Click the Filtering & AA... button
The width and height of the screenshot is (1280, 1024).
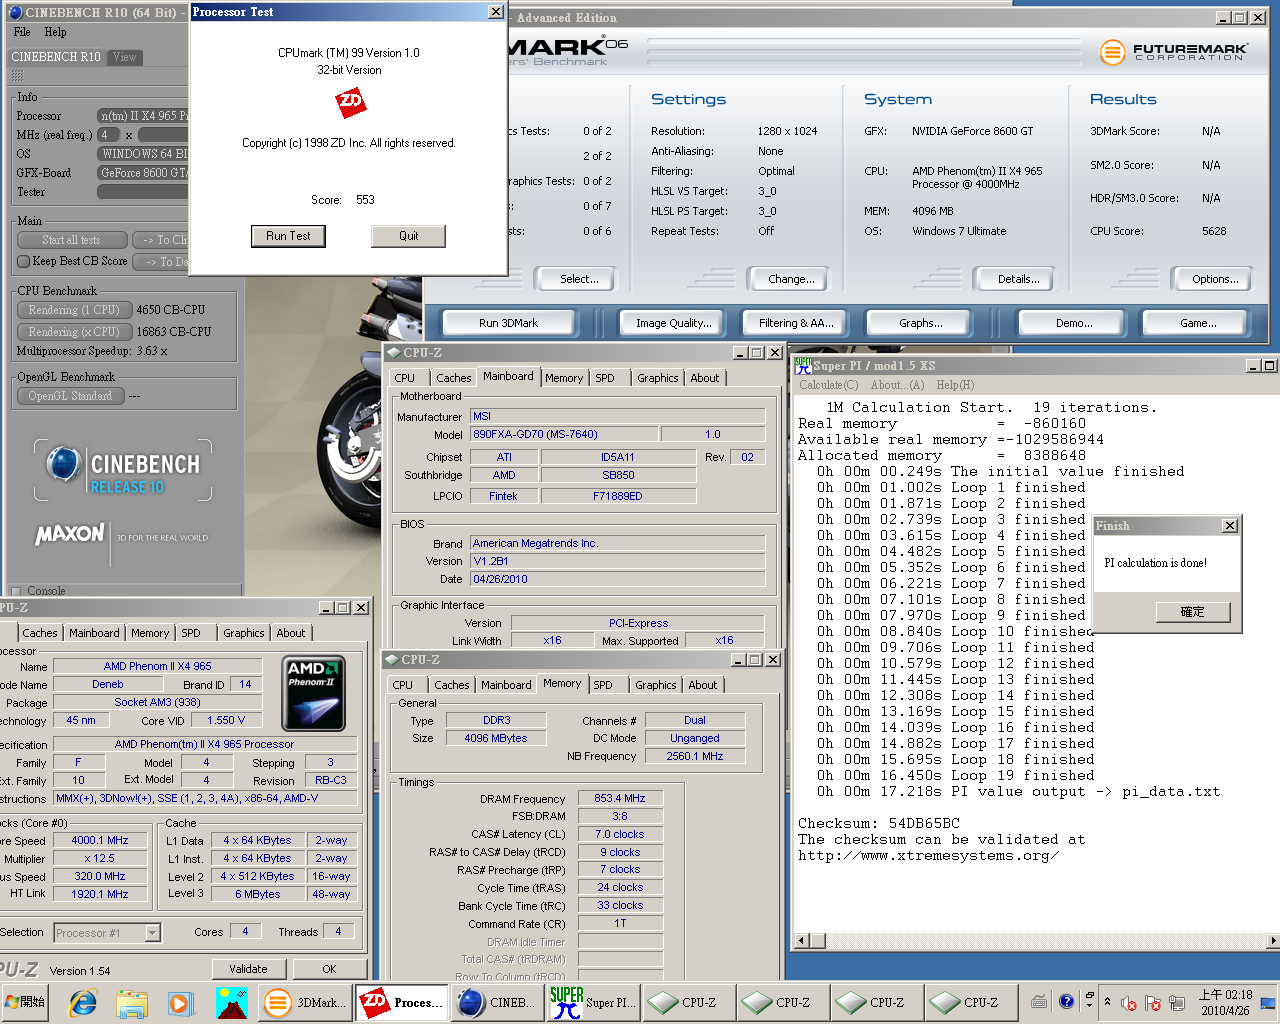pyautogui.click(x=796, y=323)
